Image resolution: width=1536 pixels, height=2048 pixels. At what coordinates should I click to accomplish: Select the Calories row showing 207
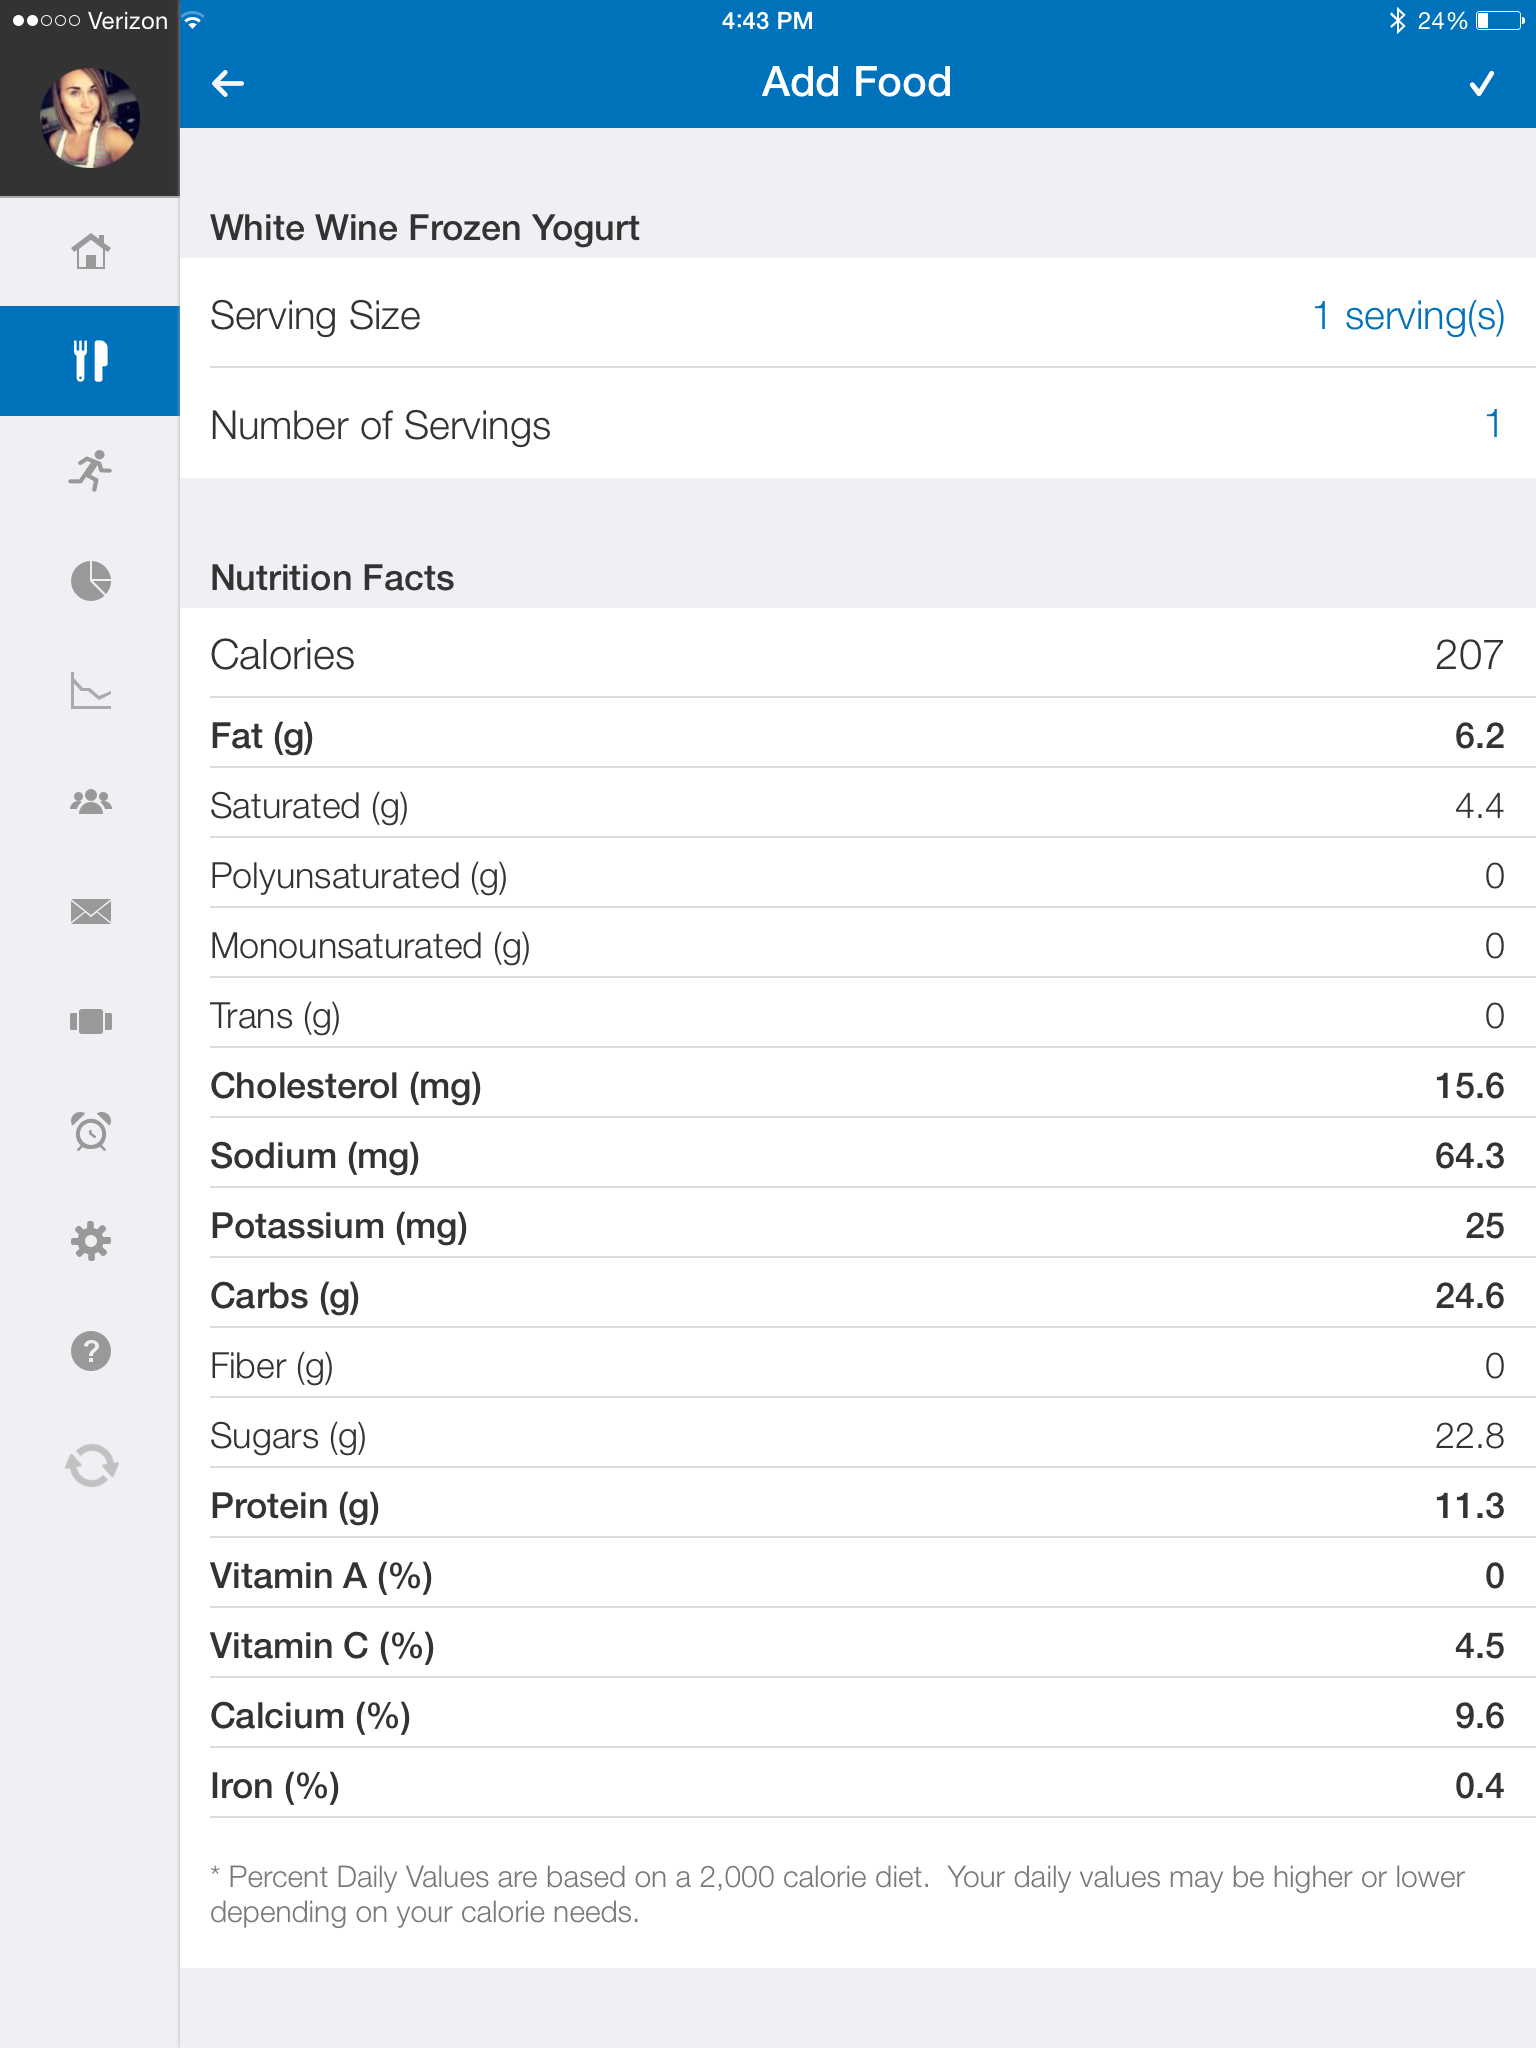coord(856,655)
